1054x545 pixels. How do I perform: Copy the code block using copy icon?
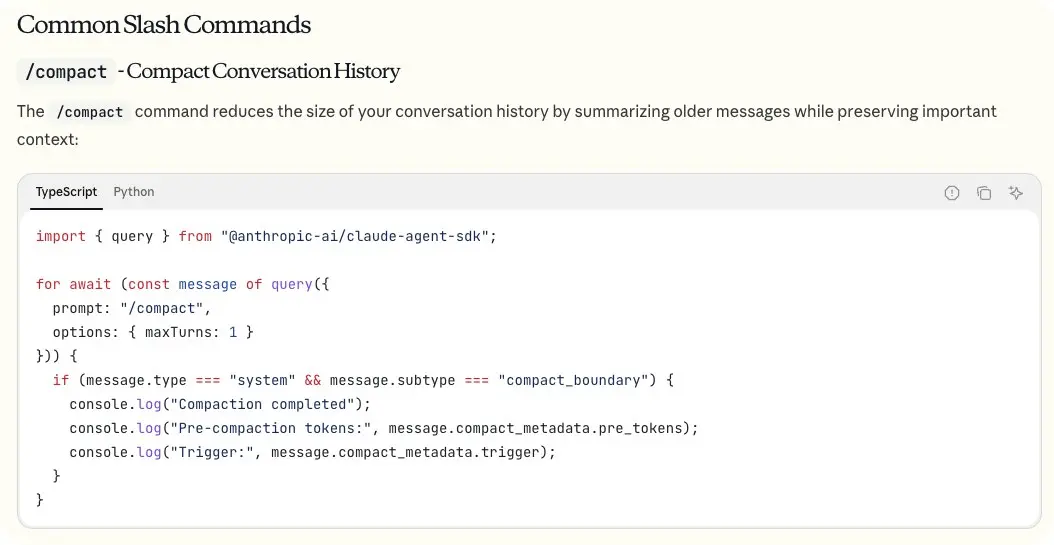click(984, 193)
